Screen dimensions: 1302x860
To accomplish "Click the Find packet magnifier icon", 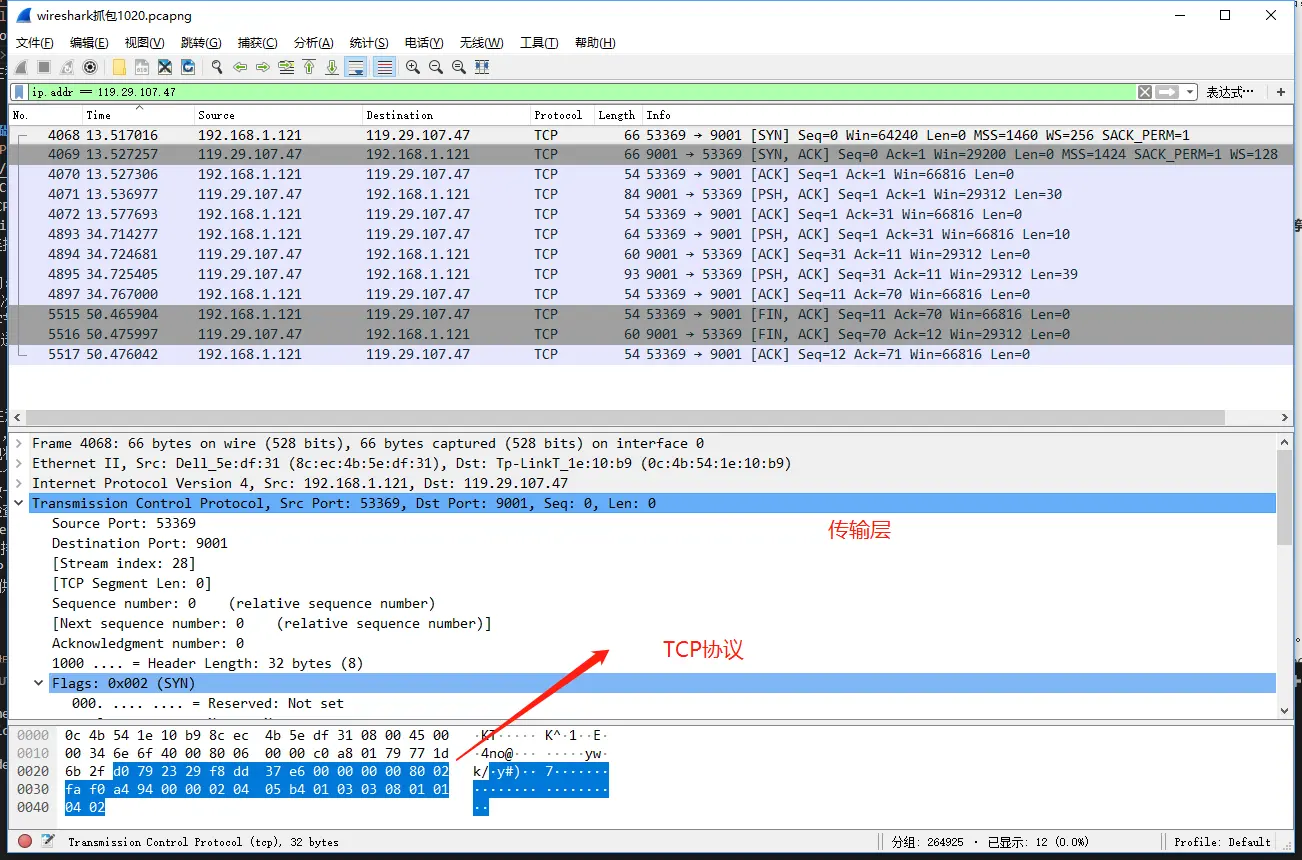I will click(217, 67).
